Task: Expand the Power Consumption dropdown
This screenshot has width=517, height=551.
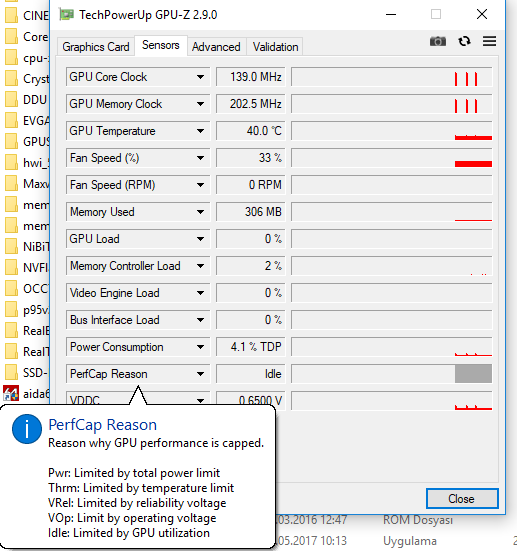Action: pos(200,347)
